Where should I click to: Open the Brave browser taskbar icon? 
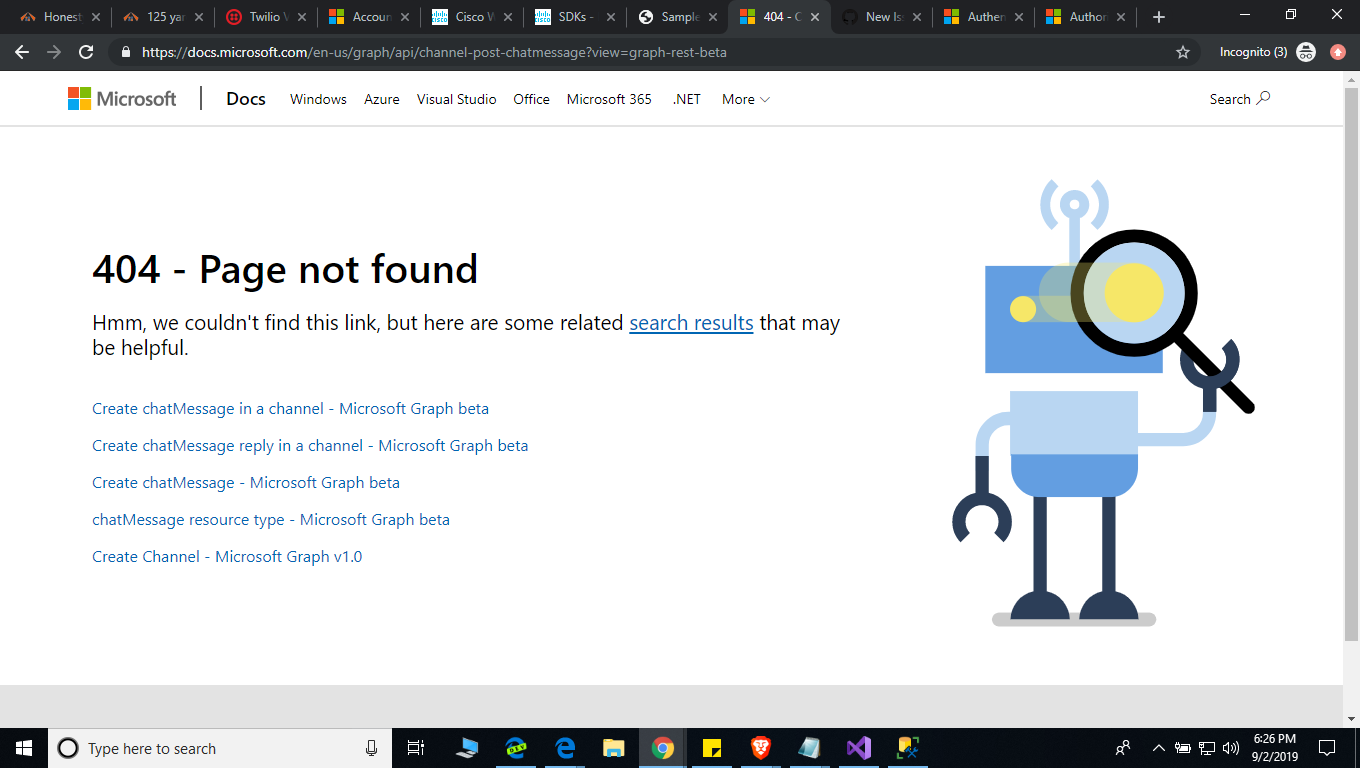pyautogui.click(x=759, y=748)
